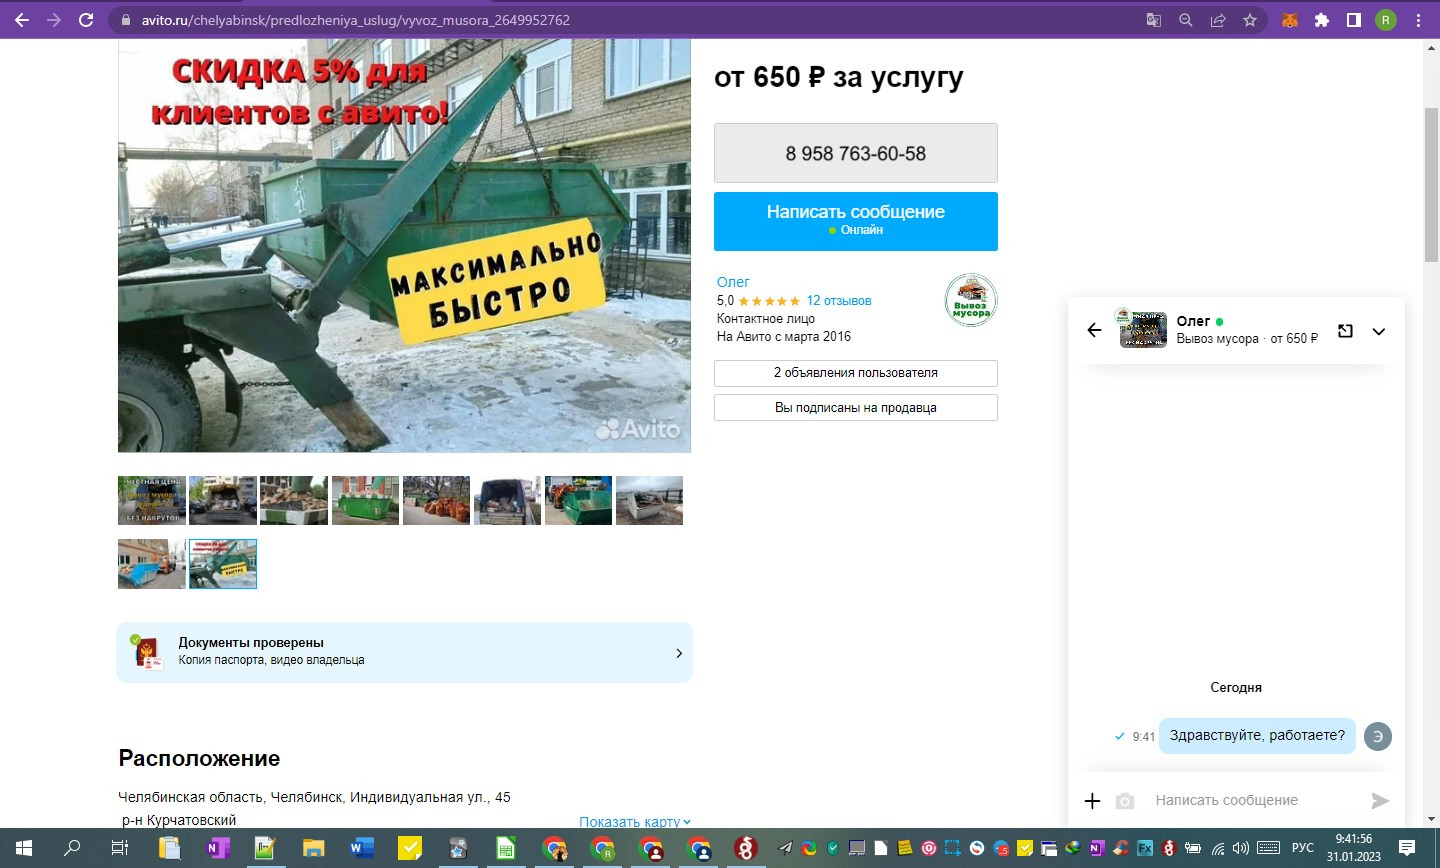Open seller Олег's profile link
Viewport: 1440px width, 868px height.
point(733,282)
